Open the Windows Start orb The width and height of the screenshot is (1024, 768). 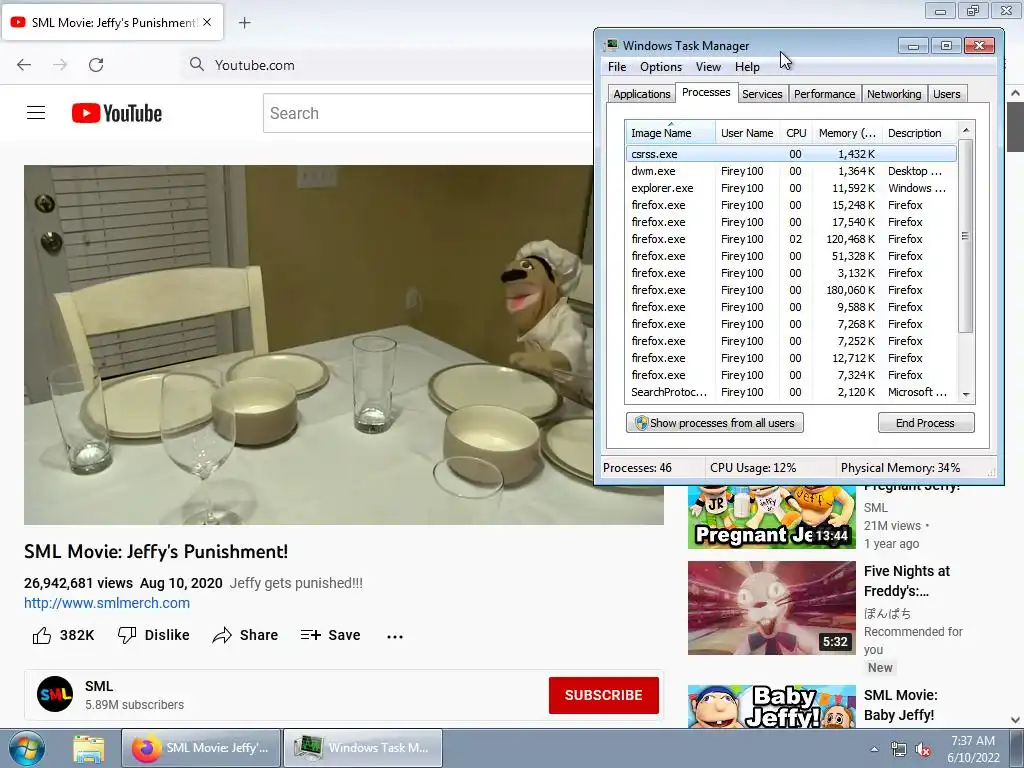pyautogui.click(x=27, y=748)
